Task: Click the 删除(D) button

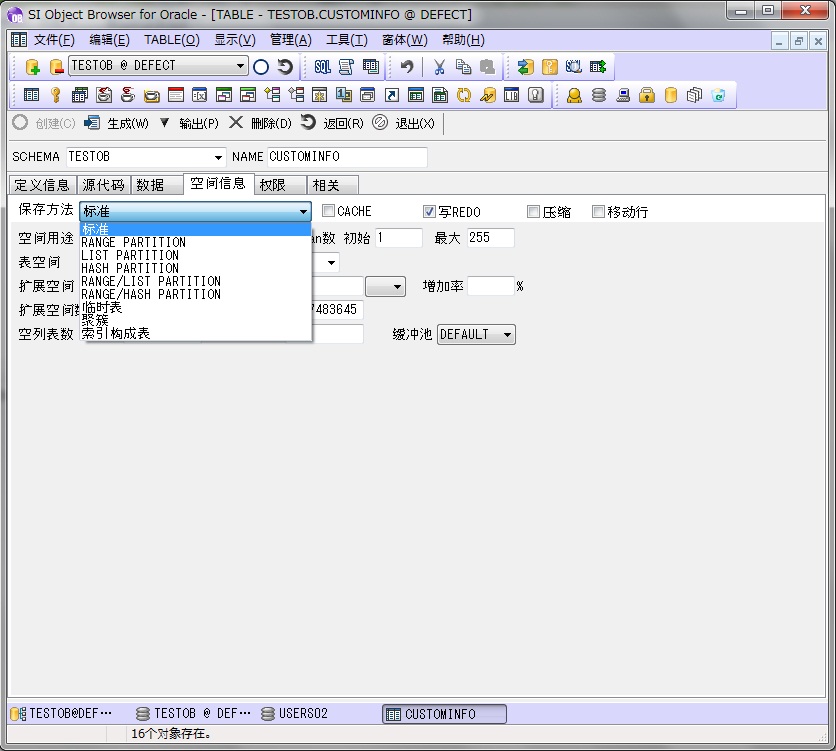Action: [x=261, y=124]
